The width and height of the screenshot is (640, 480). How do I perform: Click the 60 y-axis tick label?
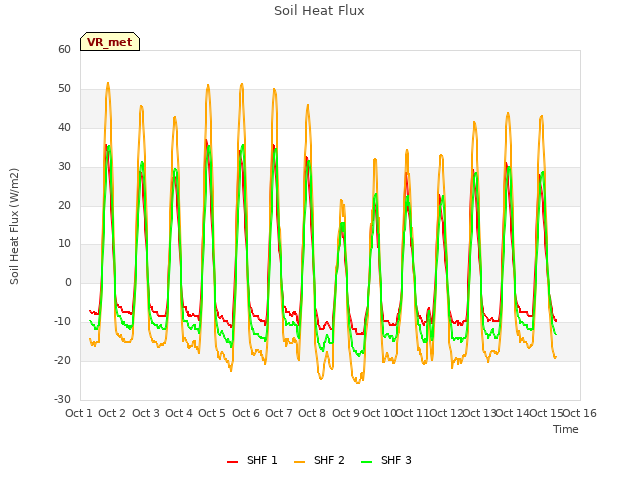tap(64, 49)
